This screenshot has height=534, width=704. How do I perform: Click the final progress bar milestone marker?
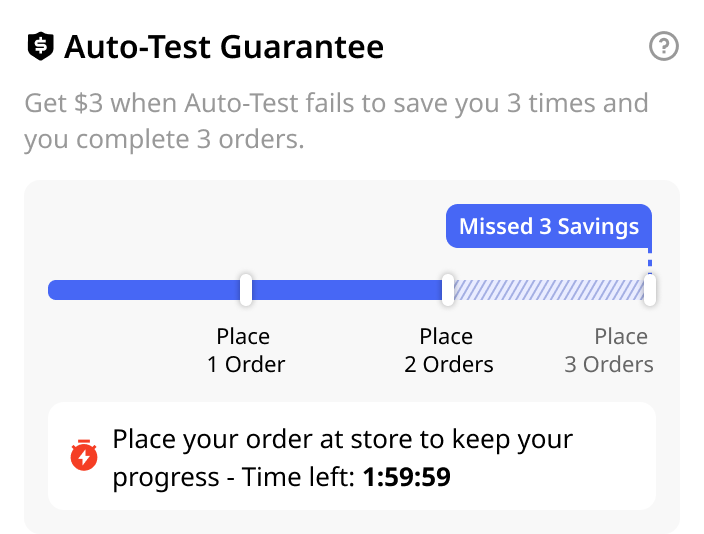pos(650,290)
